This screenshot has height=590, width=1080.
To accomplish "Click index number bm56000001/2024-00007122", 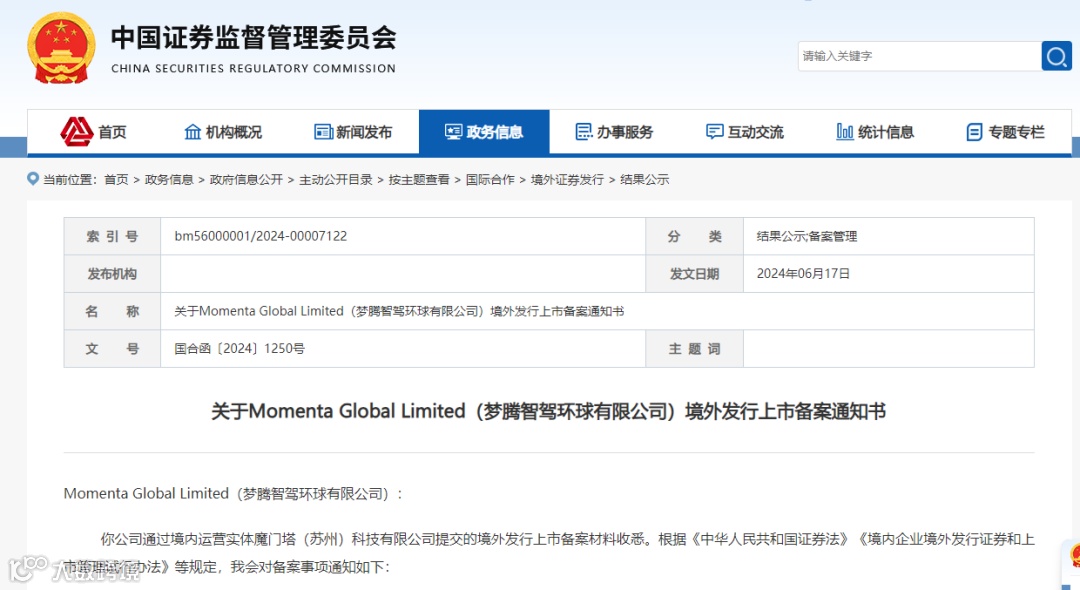I will [x=260, y=236].
